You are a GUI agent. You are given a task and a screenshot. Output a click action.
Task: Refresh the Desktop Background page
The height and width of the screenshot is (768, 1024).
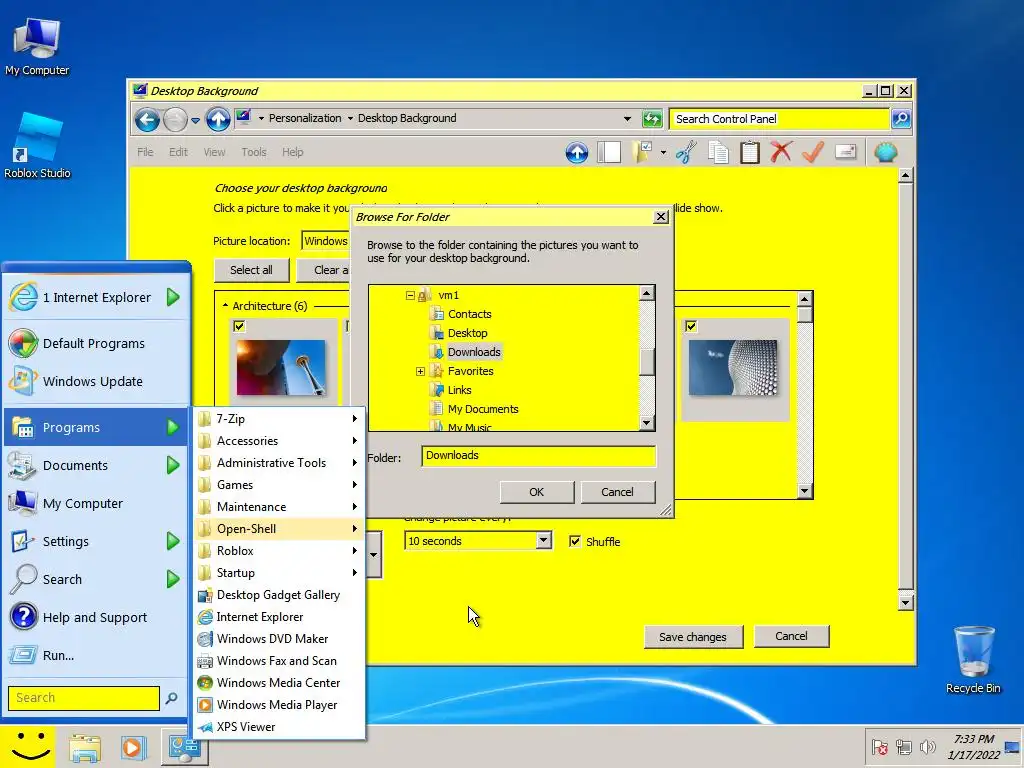tap(652, 119)
